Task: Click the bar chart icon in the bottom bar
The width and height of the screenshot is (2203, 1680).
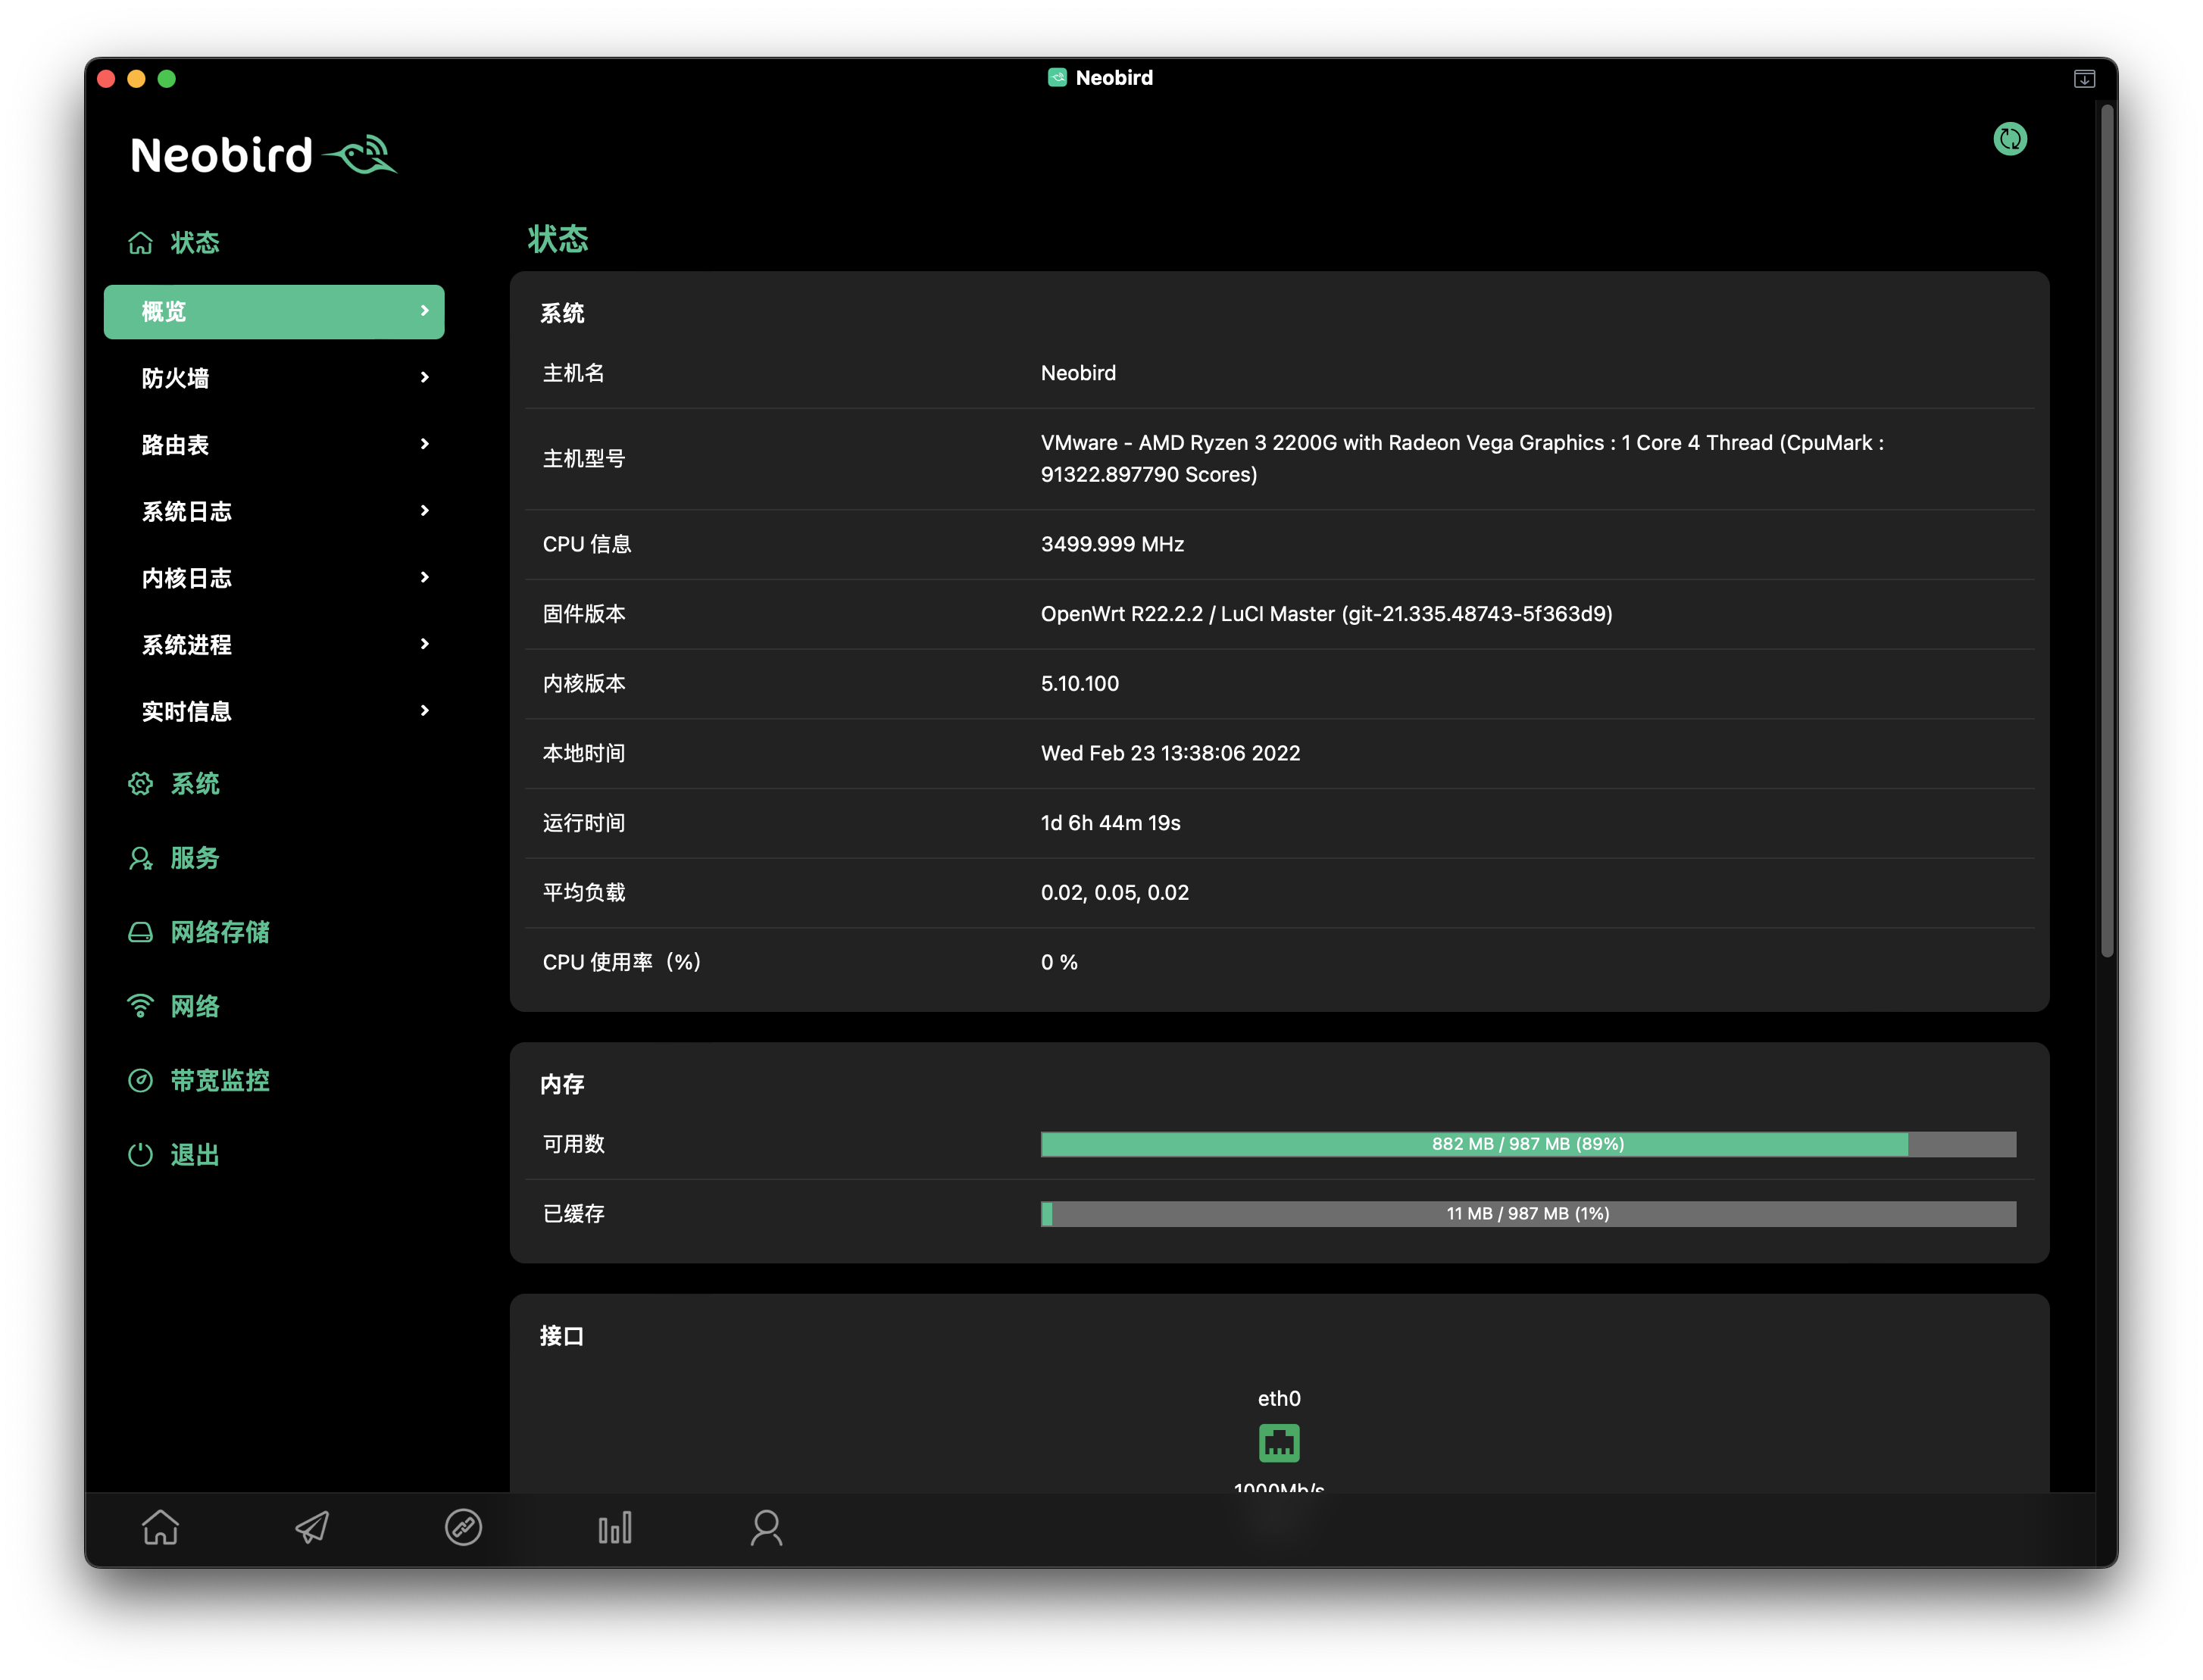Action: click(x=615, y=1527)
